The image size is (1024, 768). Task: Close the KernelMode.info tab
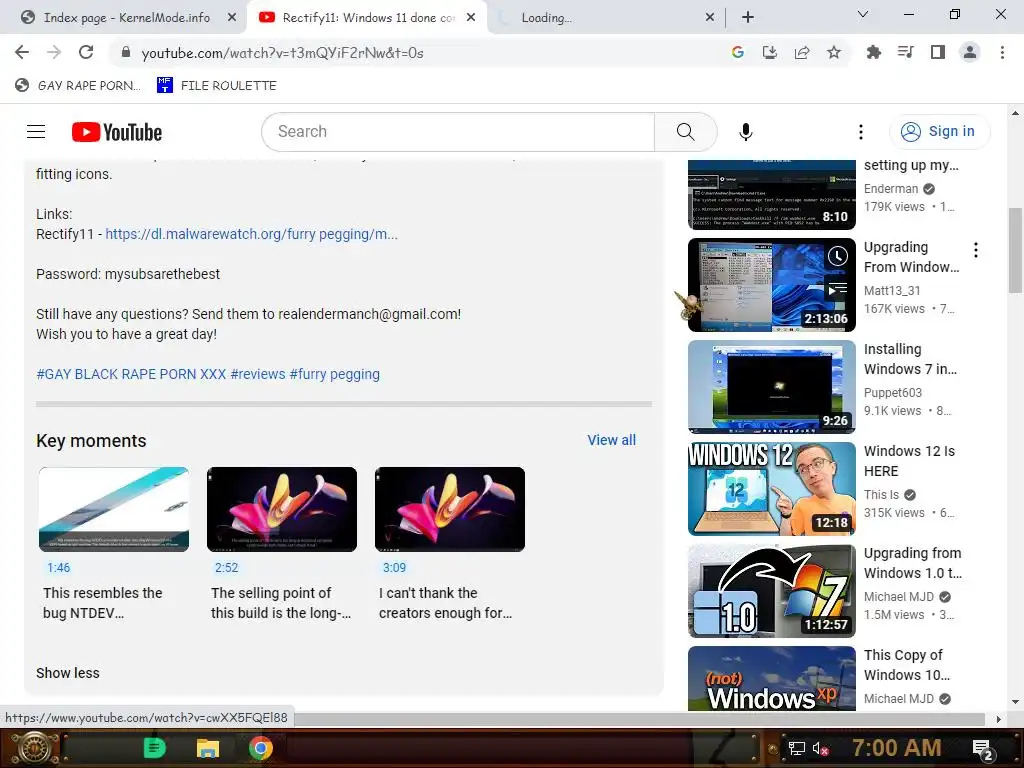232,18
